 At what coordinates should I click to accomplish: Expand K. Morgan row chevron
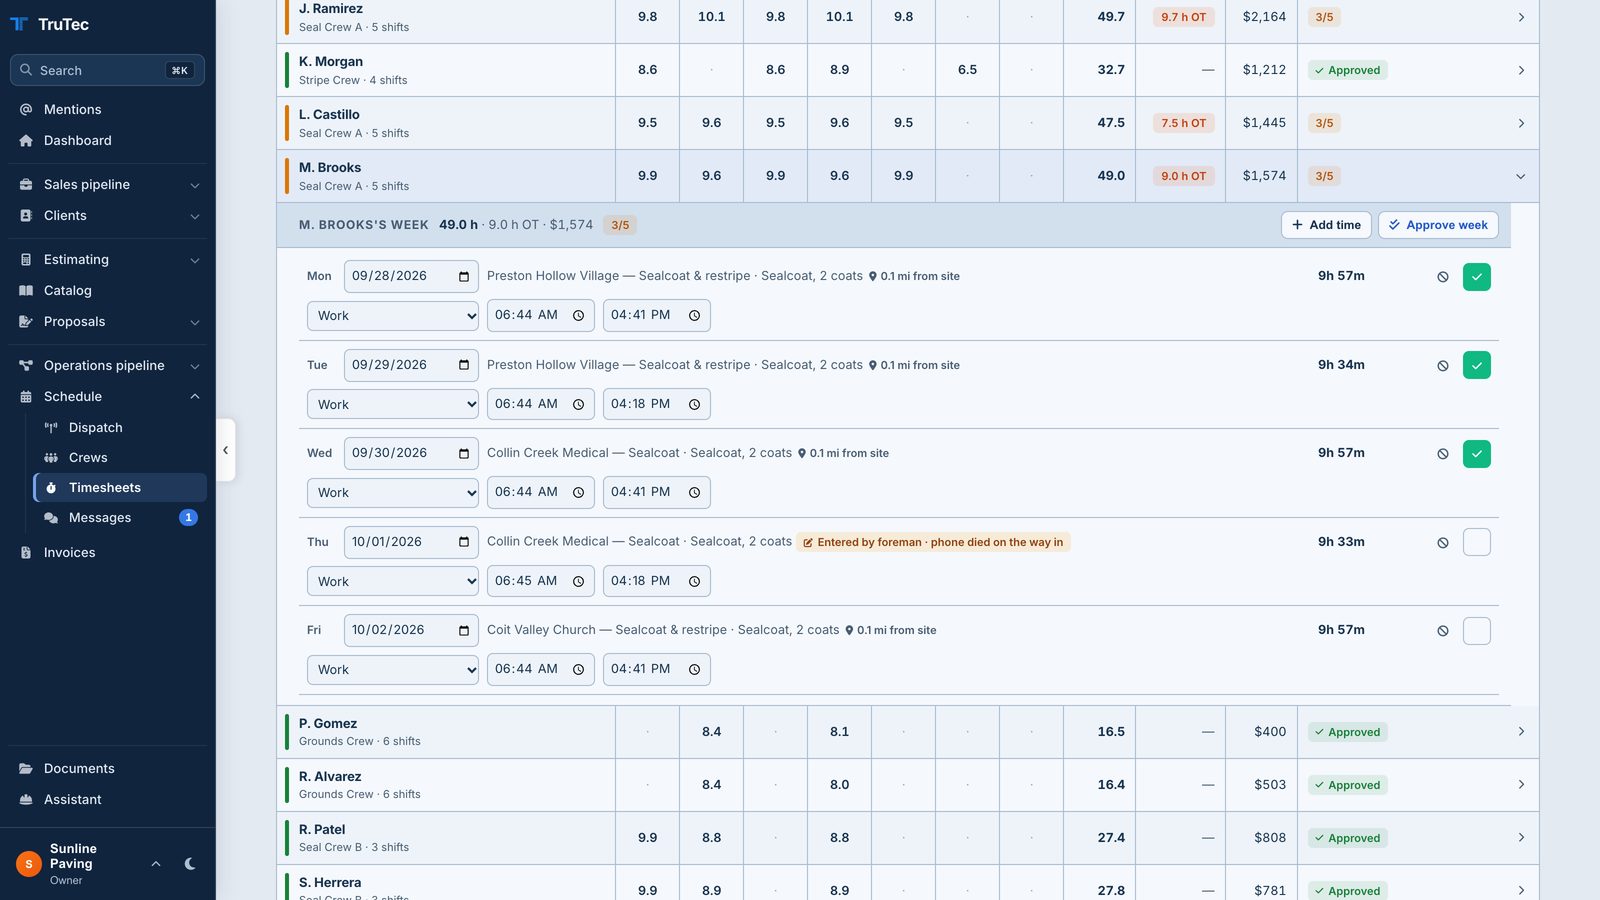[1521, 71]
